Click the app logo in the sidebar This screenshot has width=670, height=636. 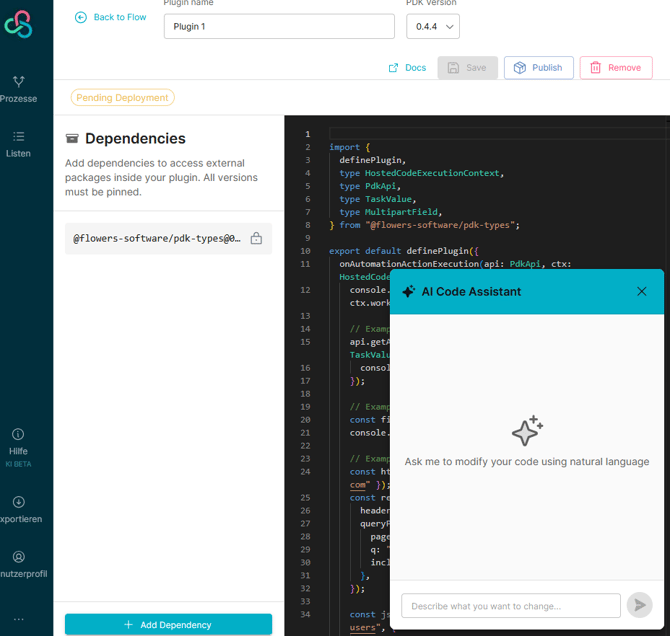tap(18, 25)
